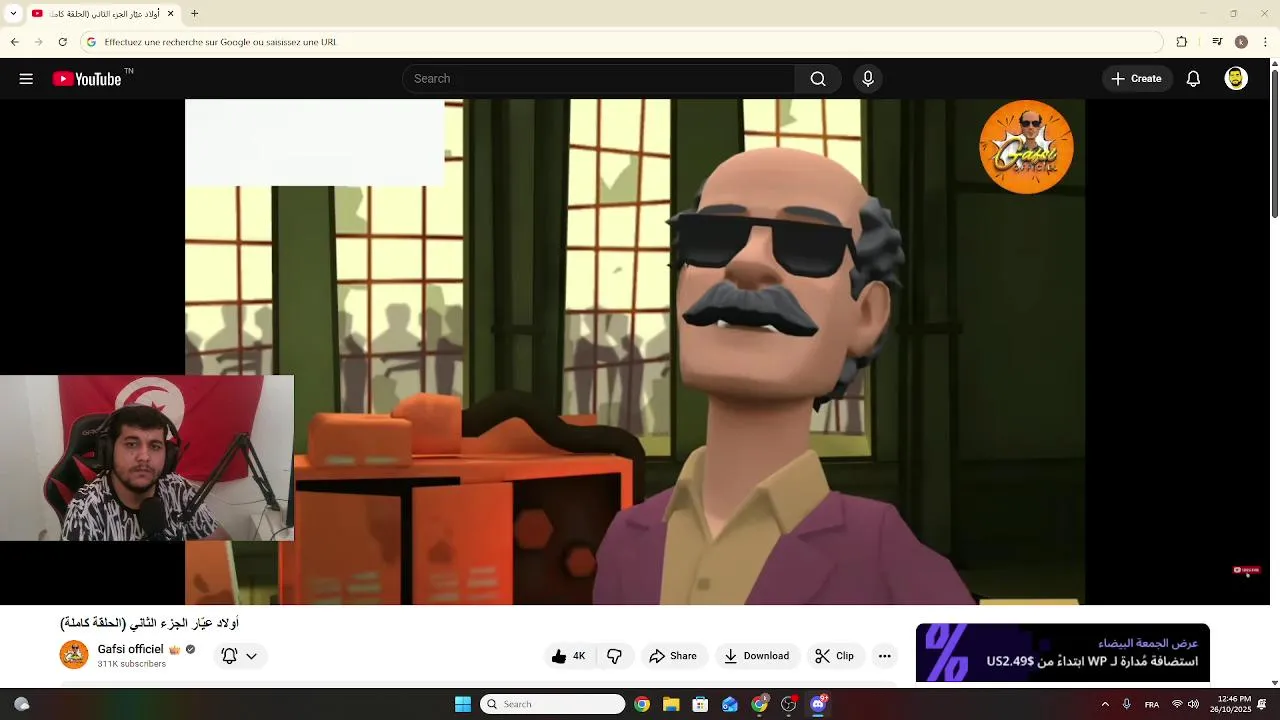The height and width of the screenshot is (720, 1280).
Task: Close the YouTube browser tab
Action: point(170,13)
